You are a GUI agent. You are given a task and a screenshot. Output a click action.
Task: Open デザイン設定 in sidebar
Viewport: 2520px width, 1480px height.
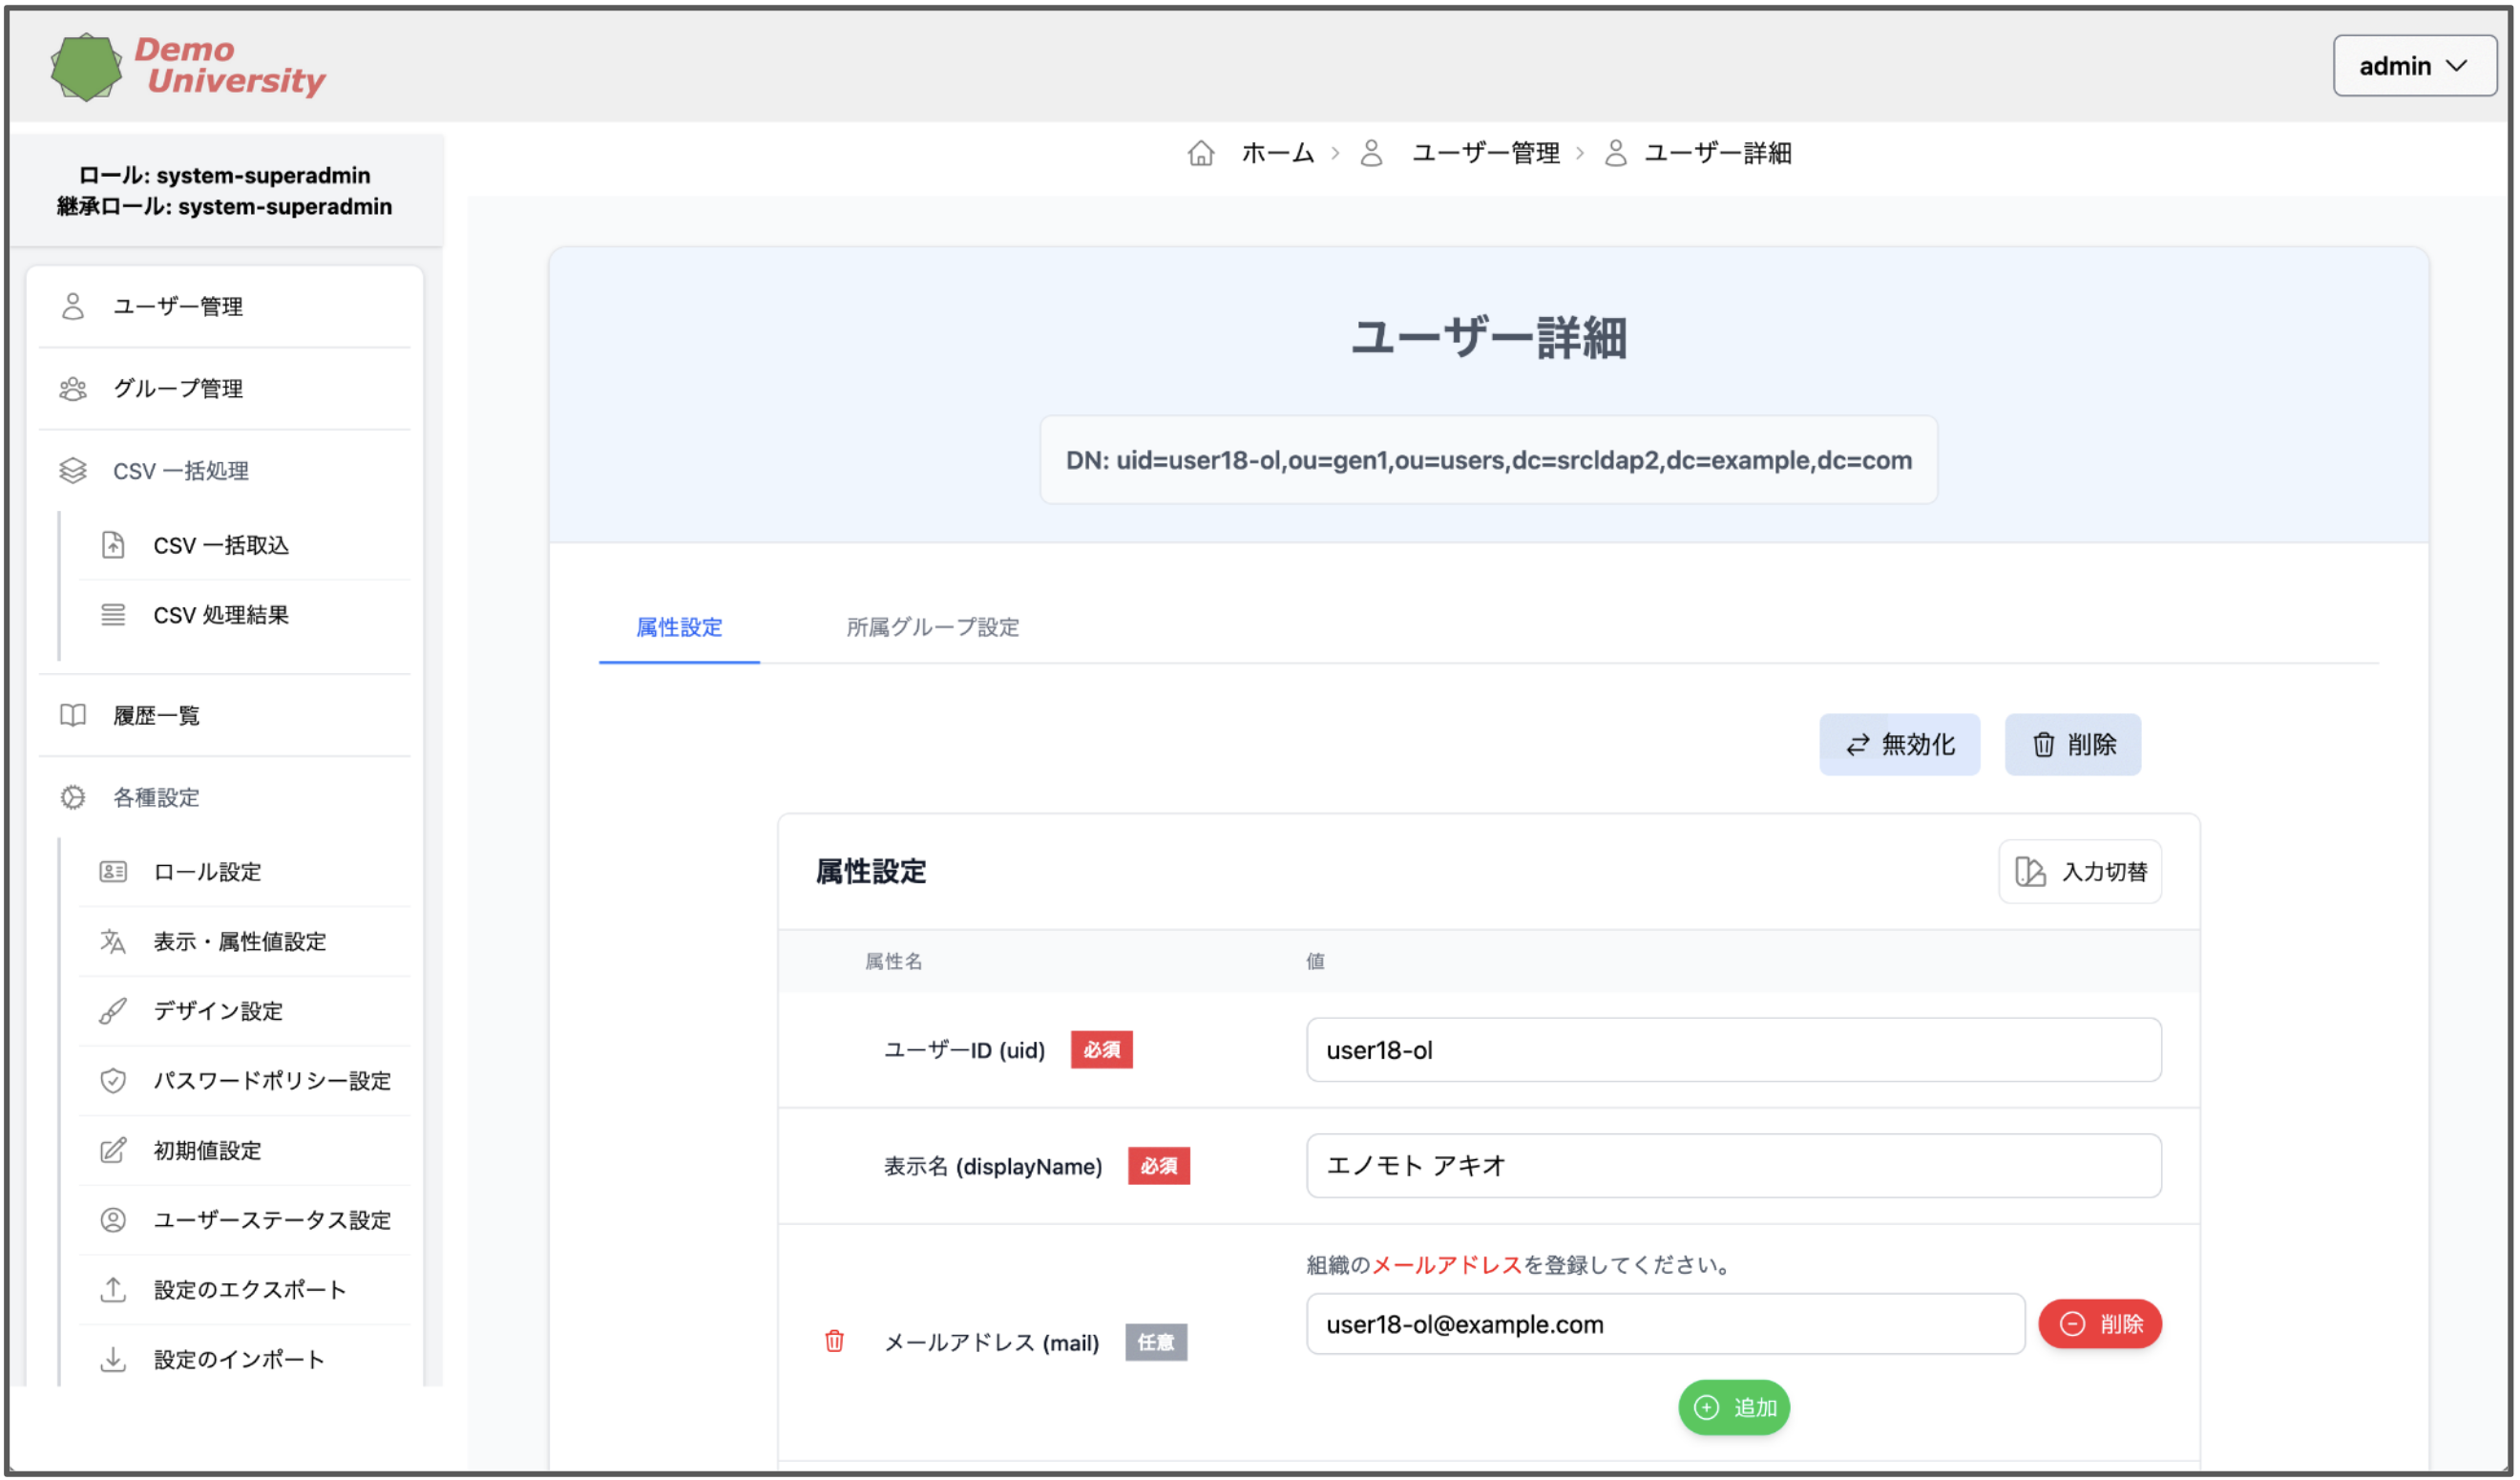218,1011
